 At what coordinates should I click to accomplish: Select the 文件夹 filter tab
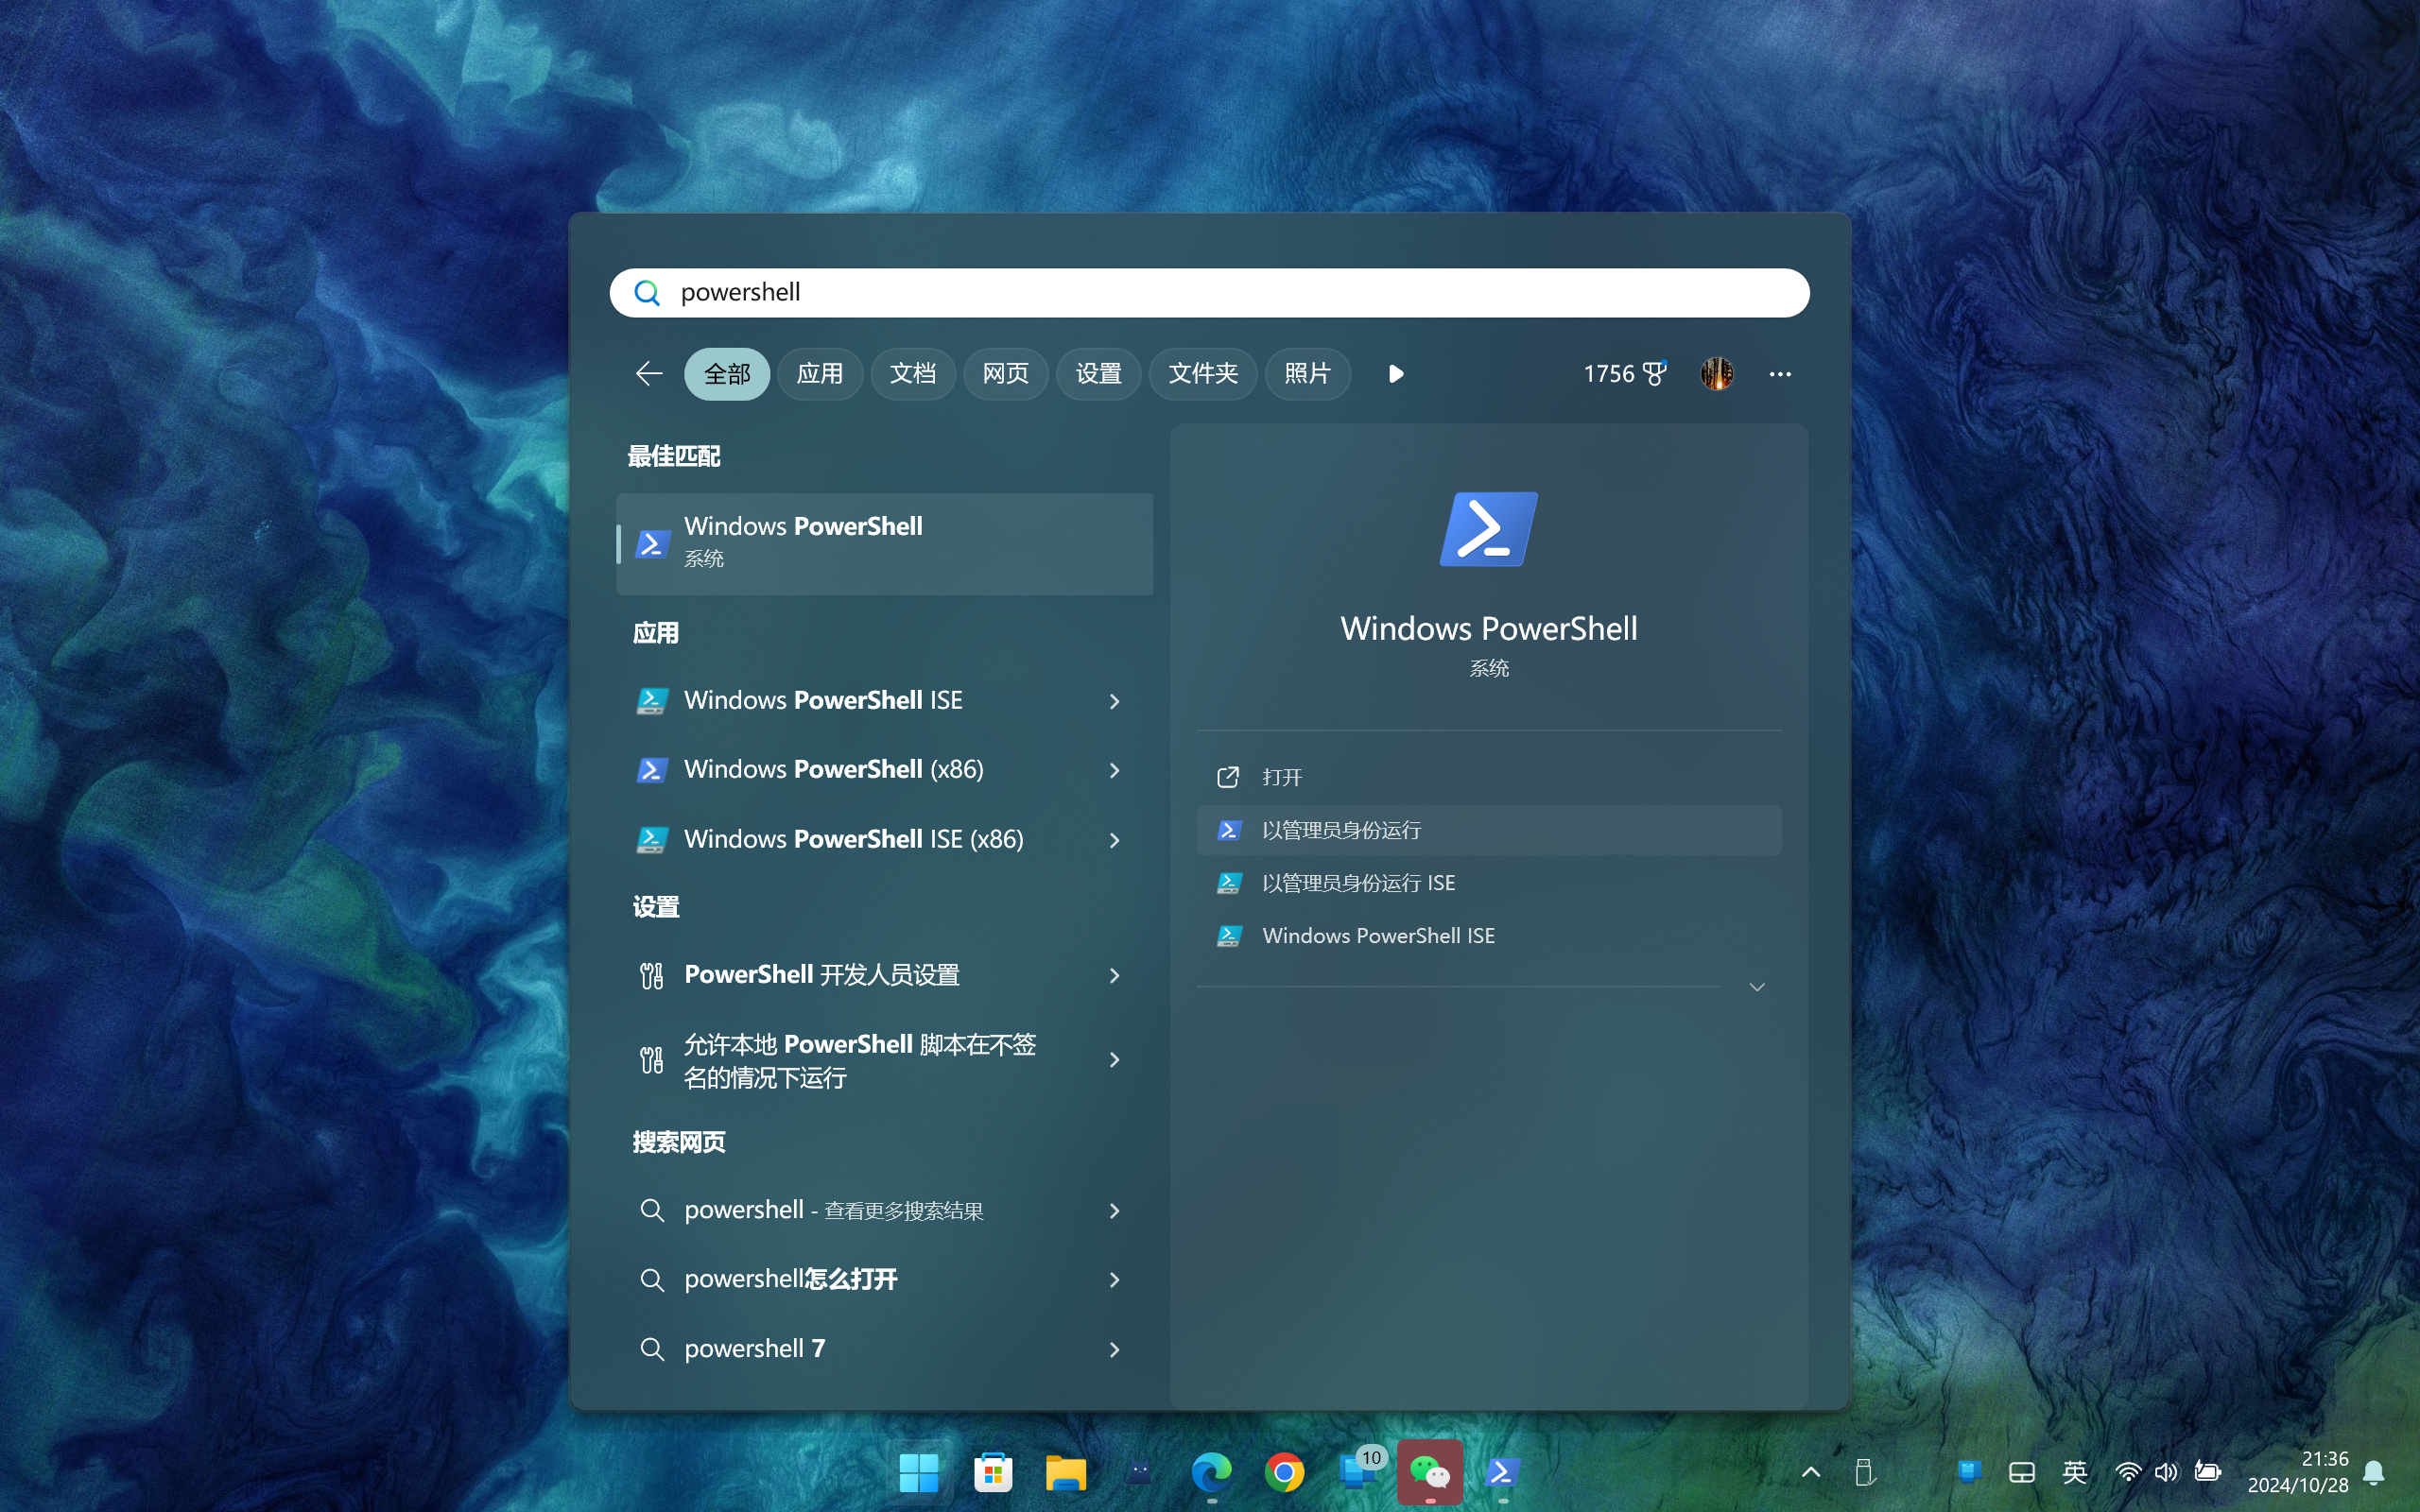1203,374
